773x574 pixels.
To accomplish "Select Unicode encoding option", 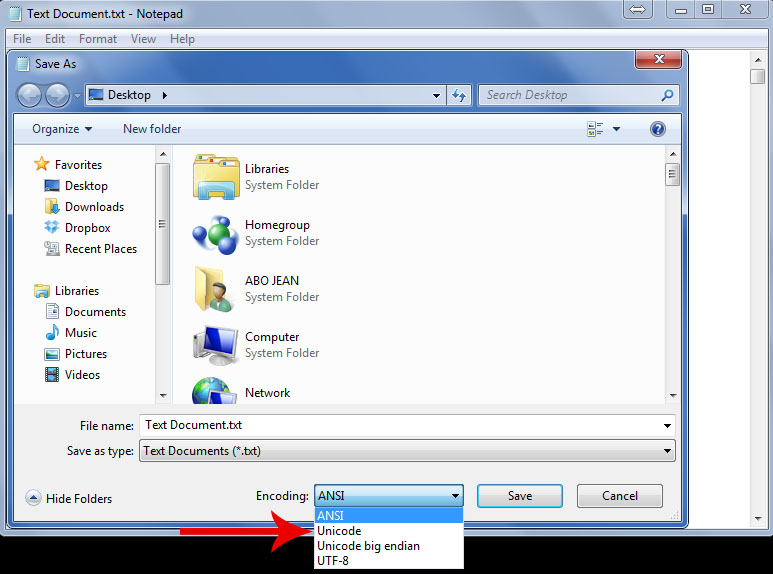I will click(339, 531).
